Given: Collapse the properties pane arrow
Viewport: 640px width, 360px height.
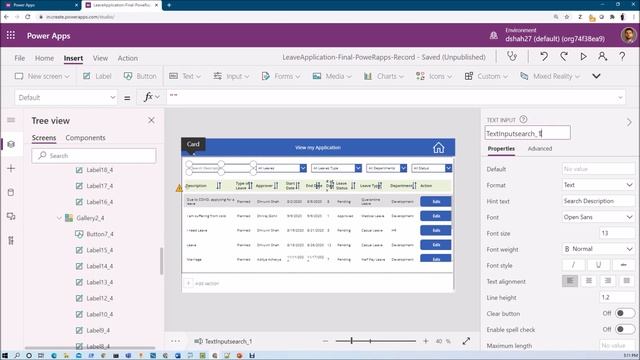Looking at the screenshot, I should [x=629, y=122].
